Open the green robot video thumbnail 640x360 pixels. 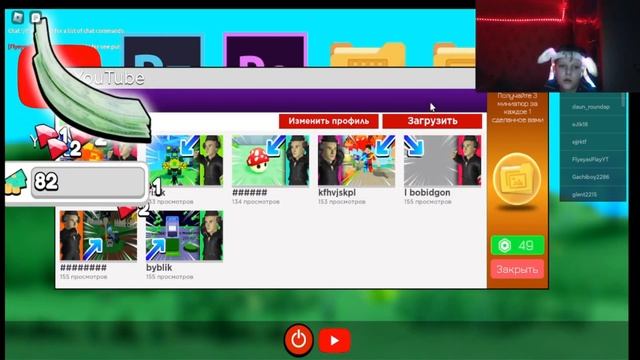tap(184, 160)
